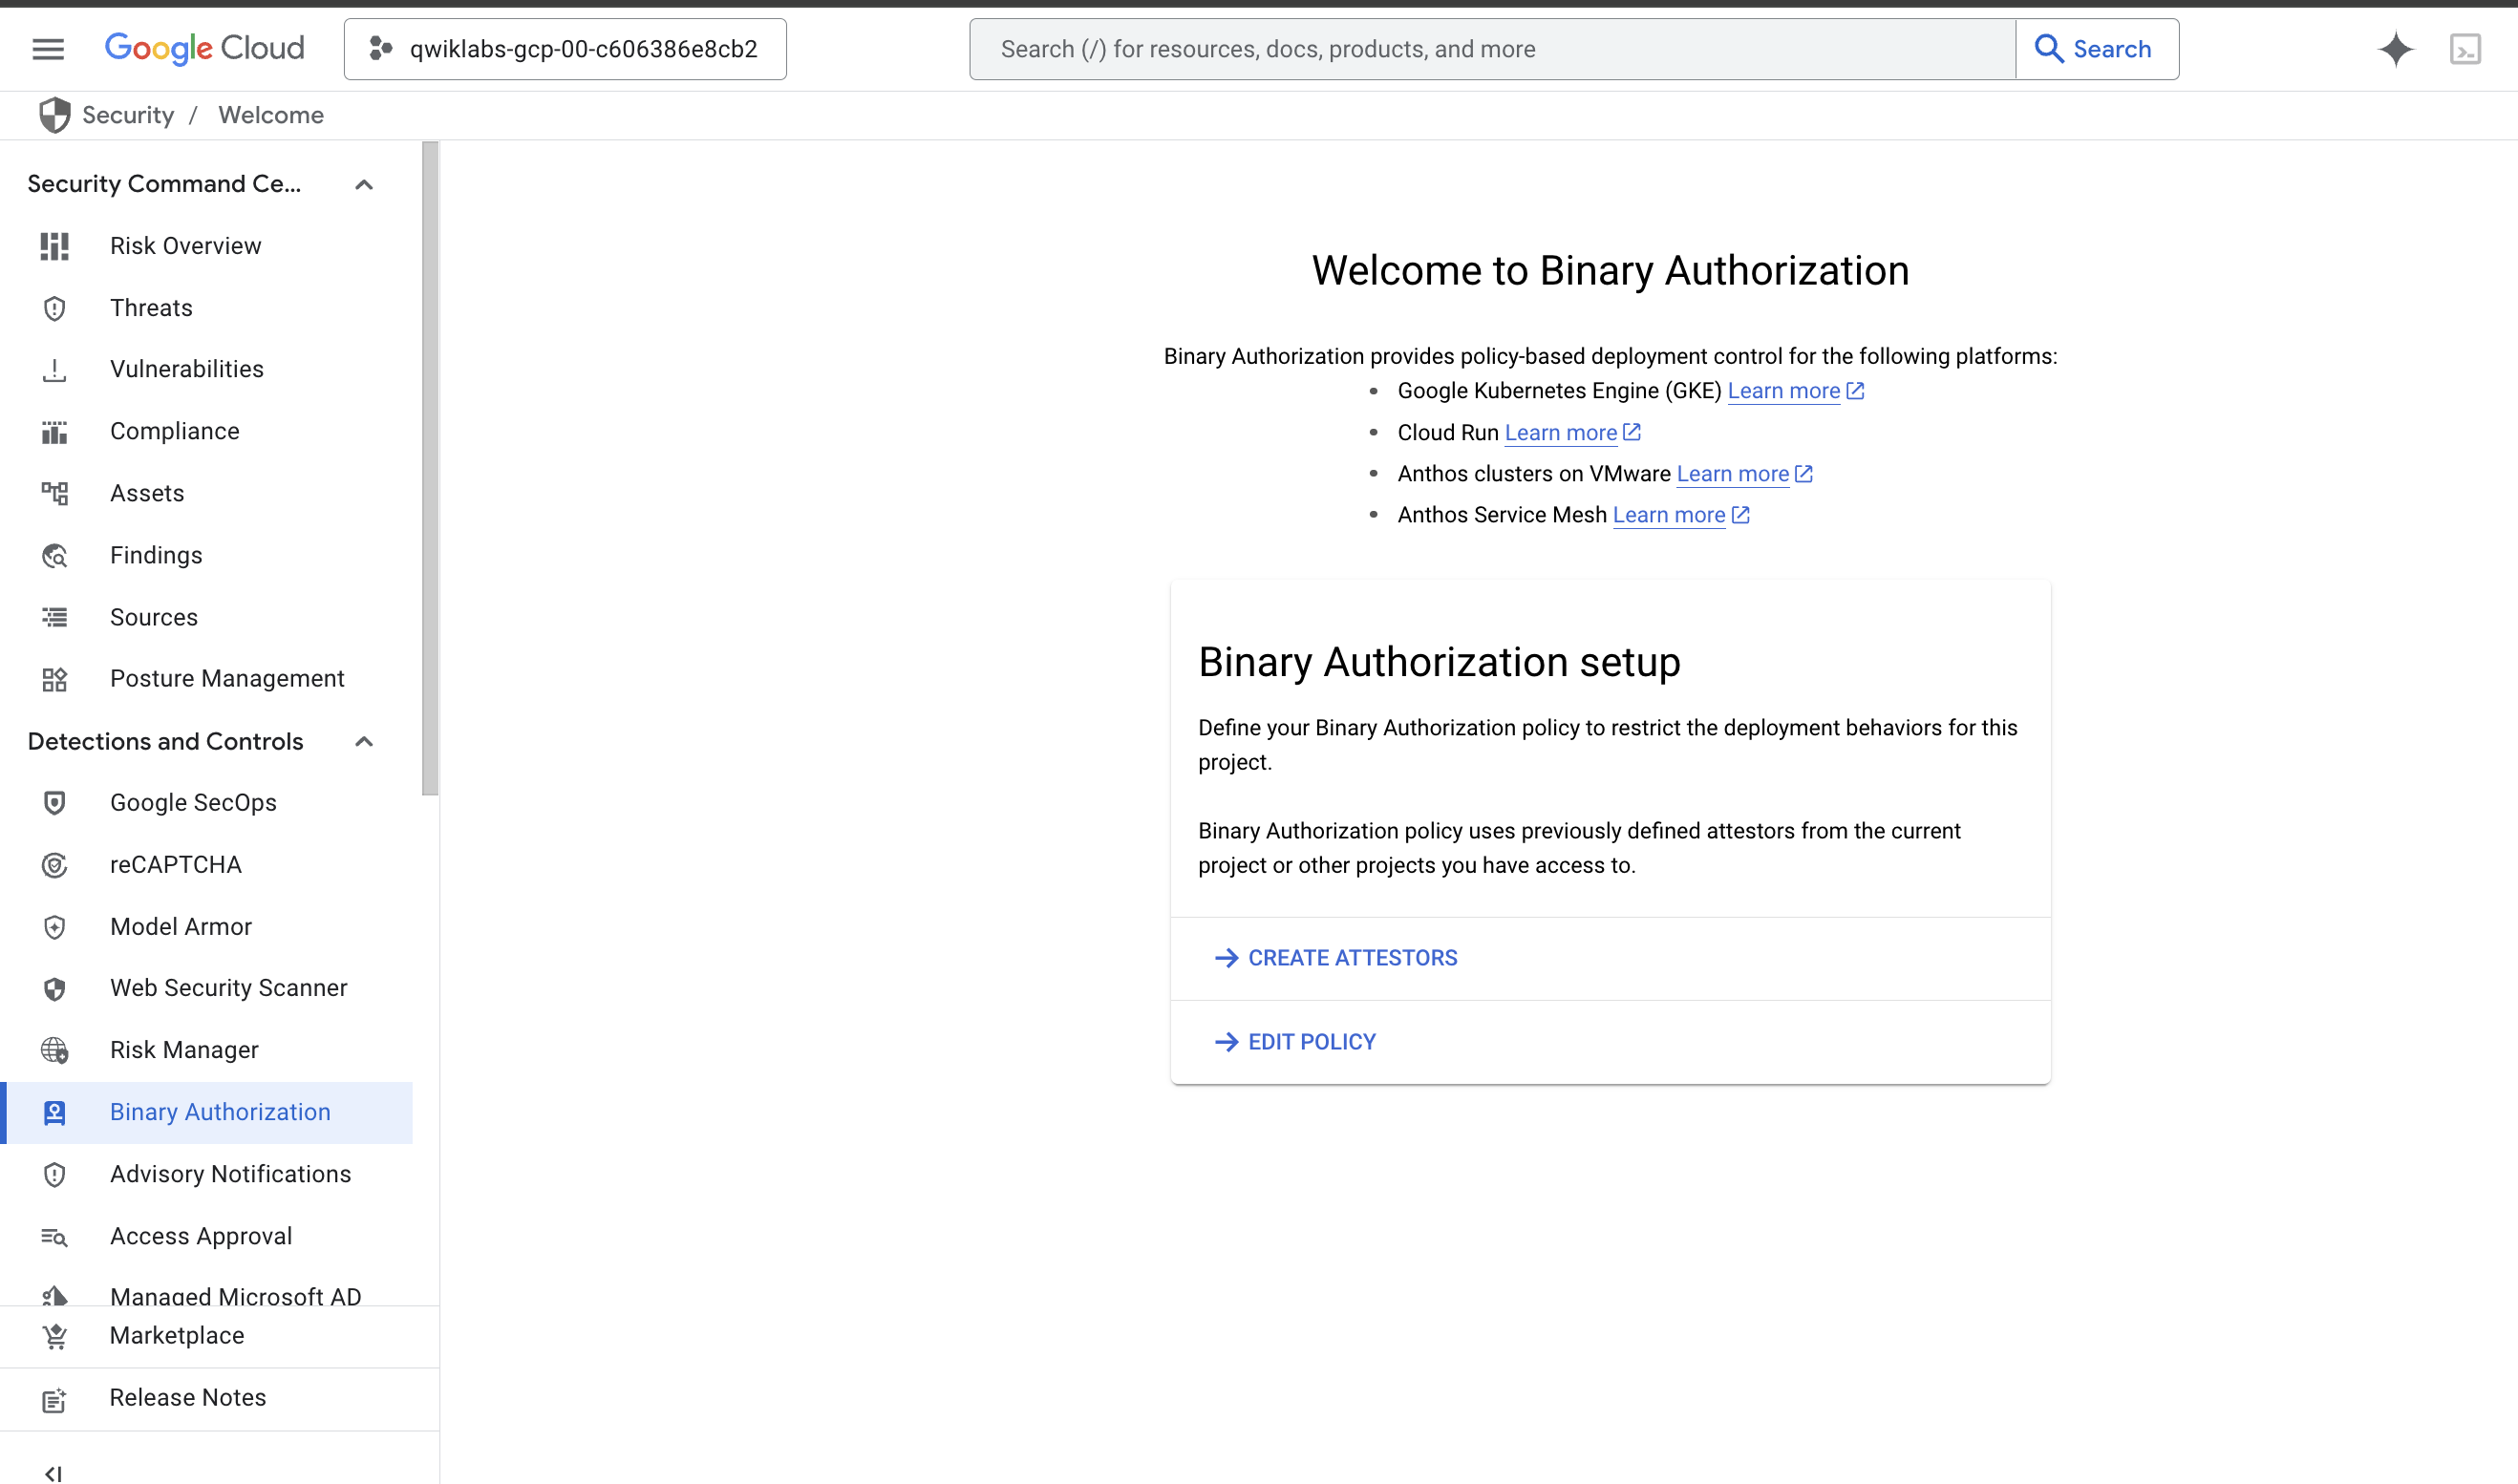The width and height of the screenshot is (2518, 1484).
Task: Click the Google Cloud logo
Action: point(204,48)
